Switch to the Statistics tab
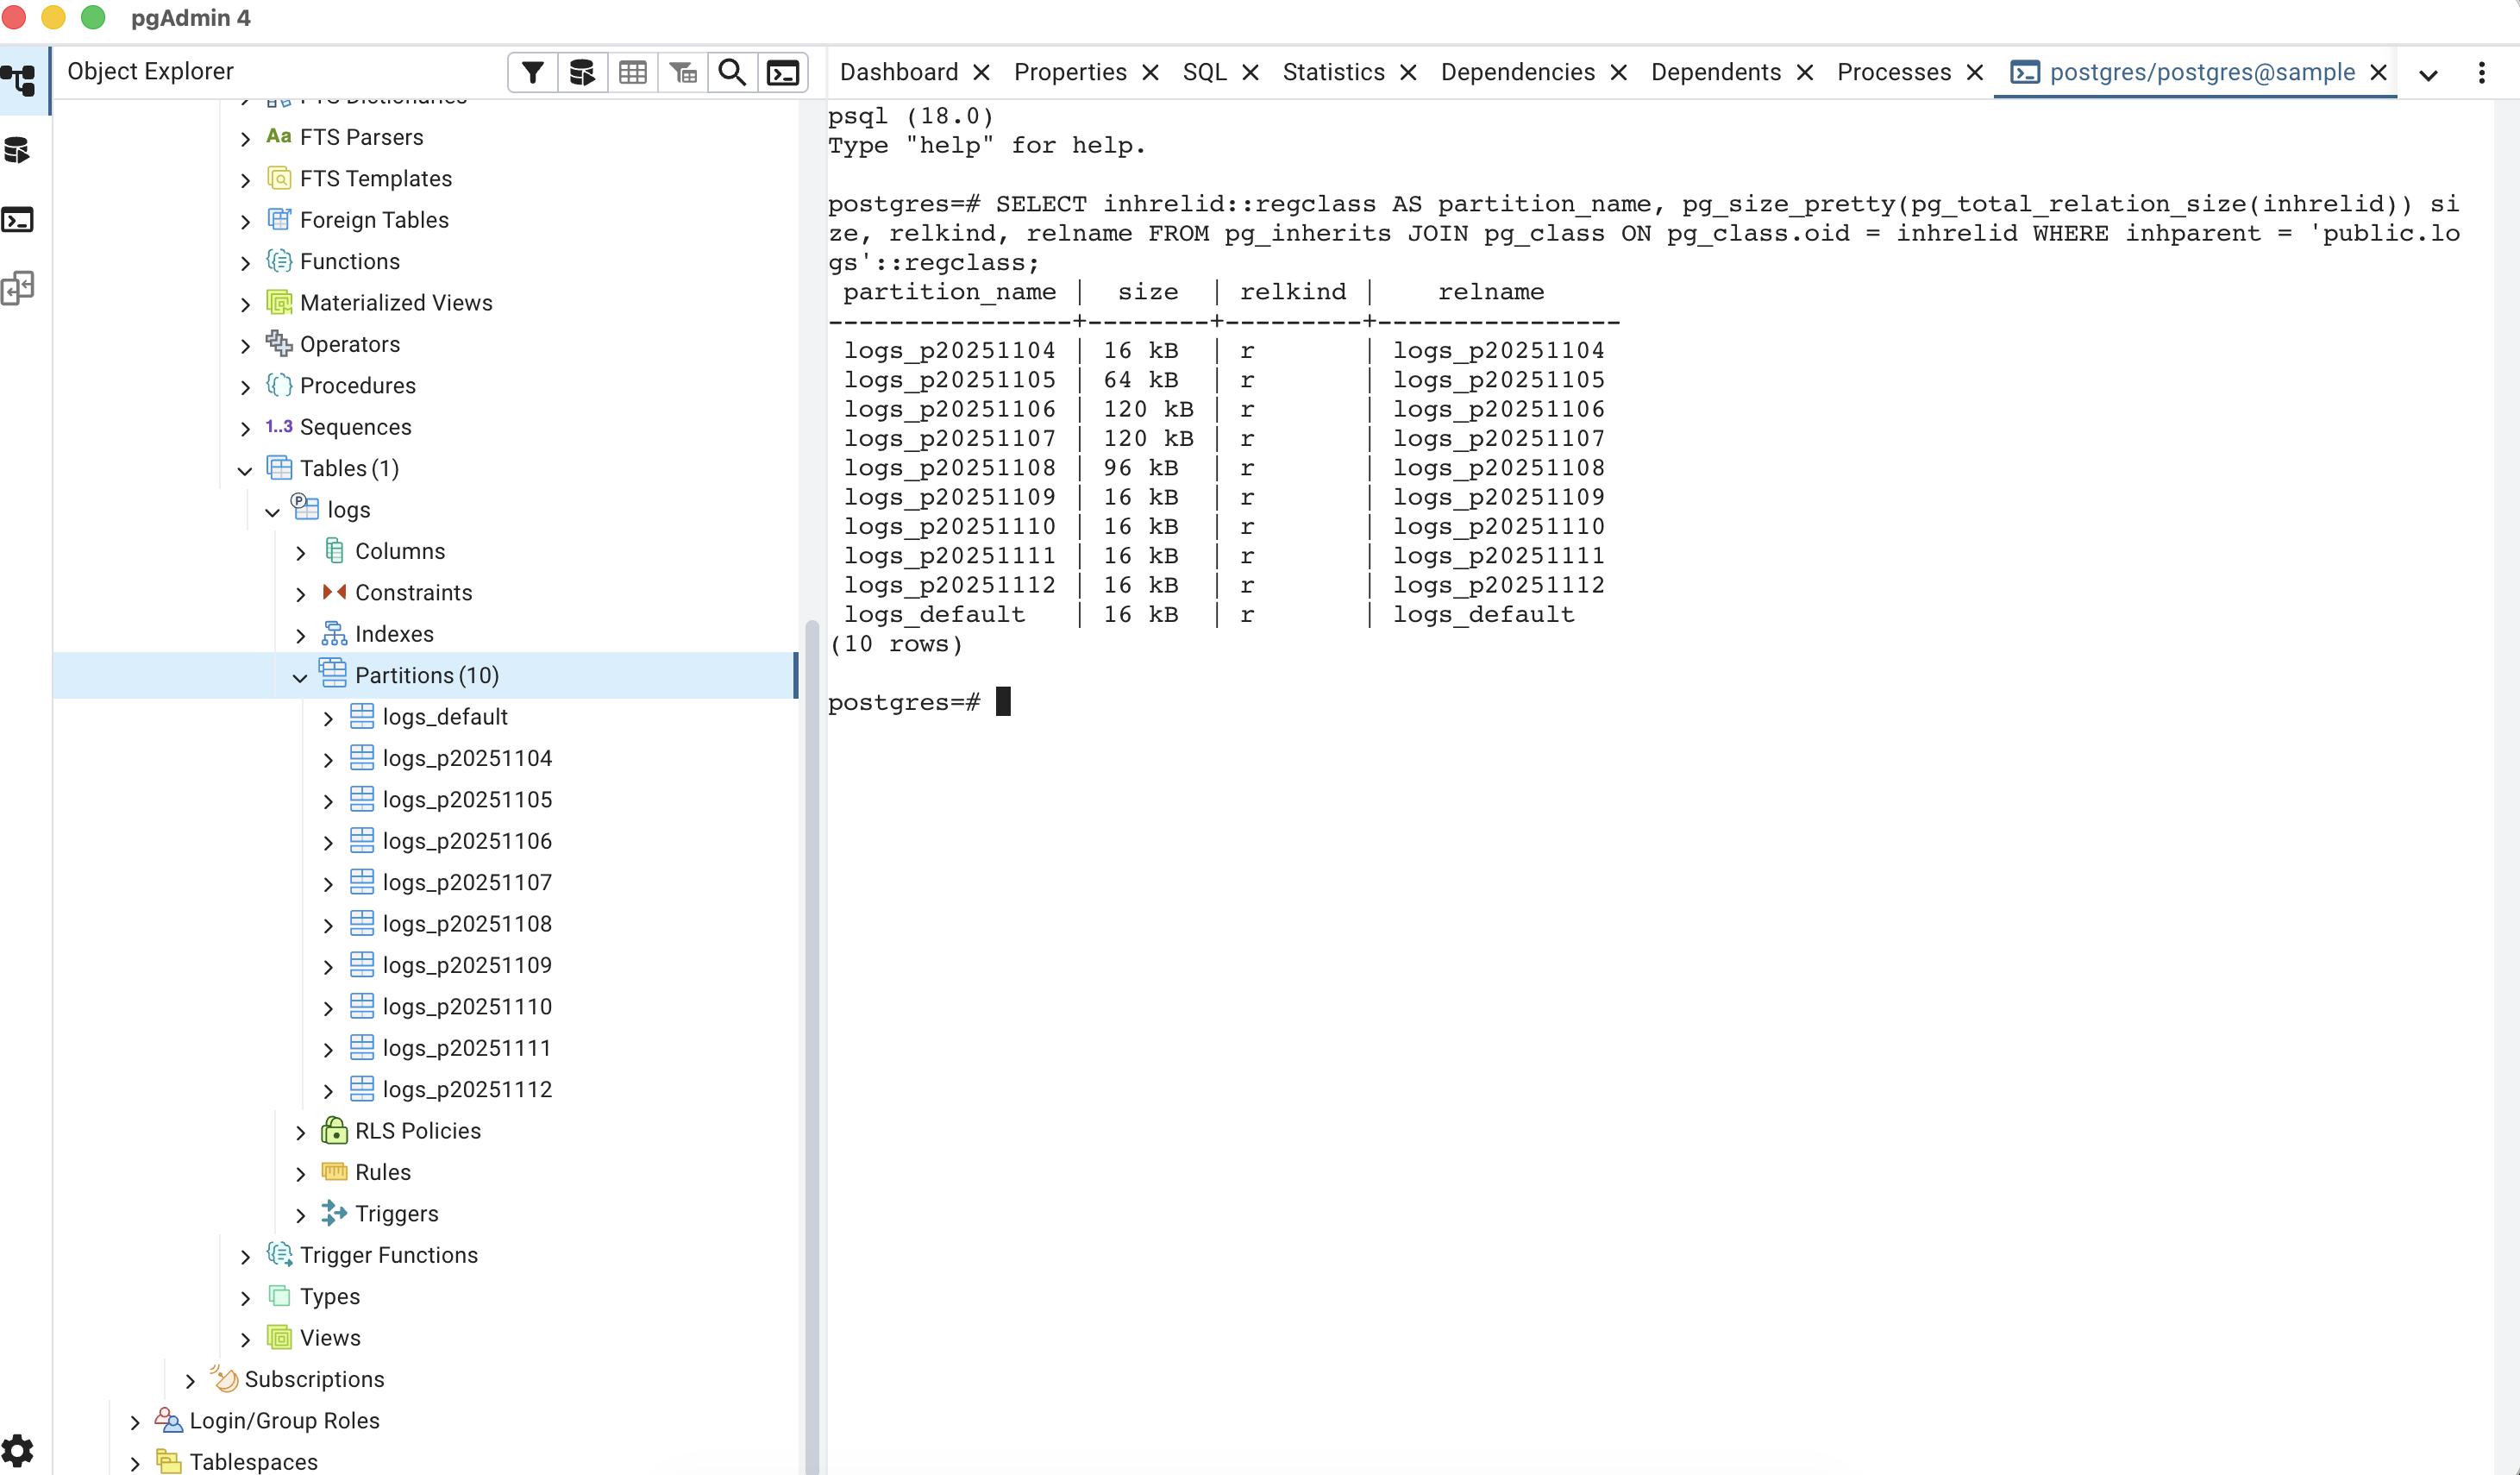Viewport: 2520px width, 1475px height. coord(1333,73)
